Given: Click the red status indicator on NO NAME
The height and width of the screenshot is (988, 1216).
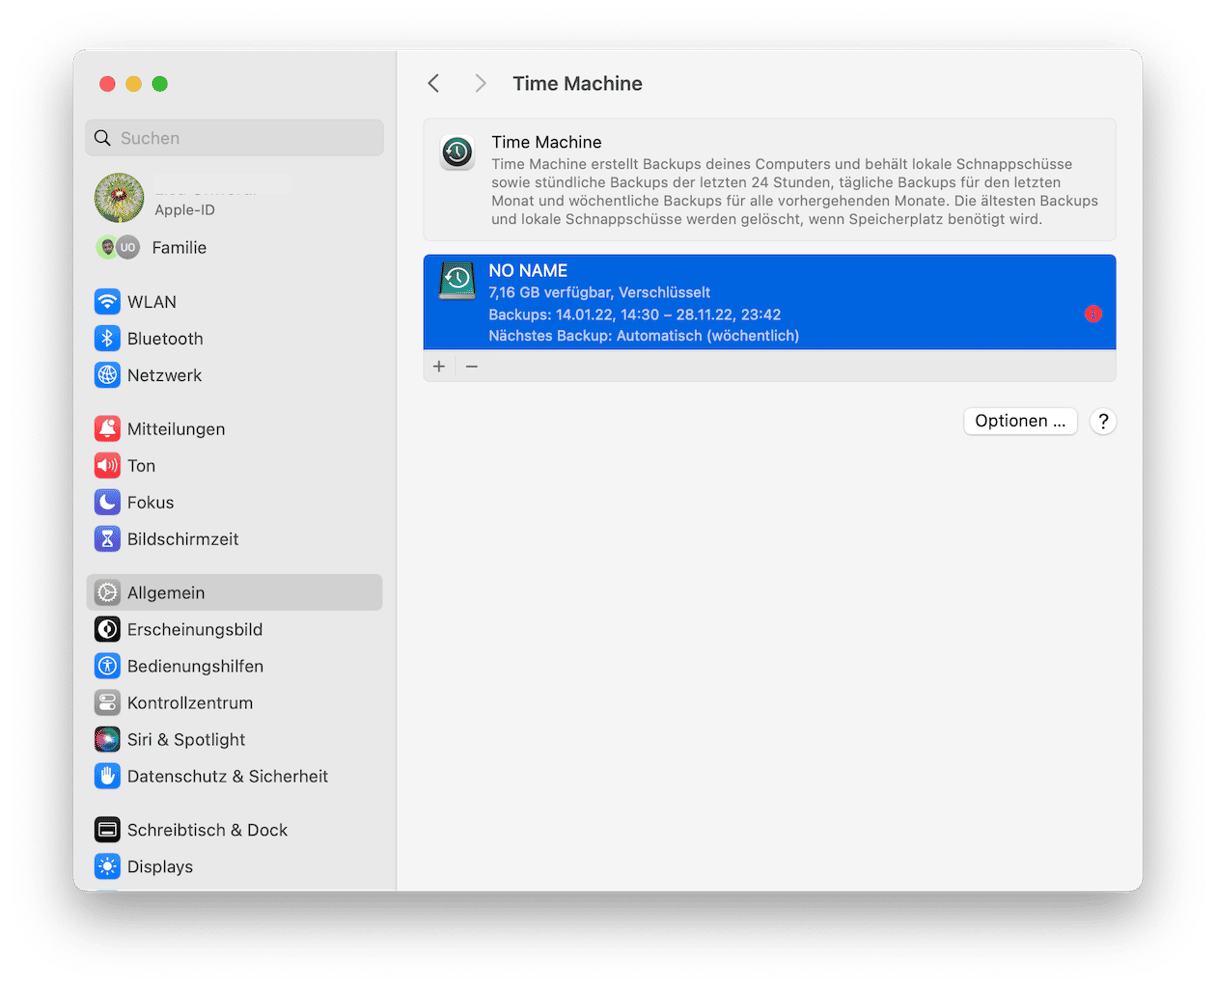Looking at the screenshot, I should click(1093, 314).
